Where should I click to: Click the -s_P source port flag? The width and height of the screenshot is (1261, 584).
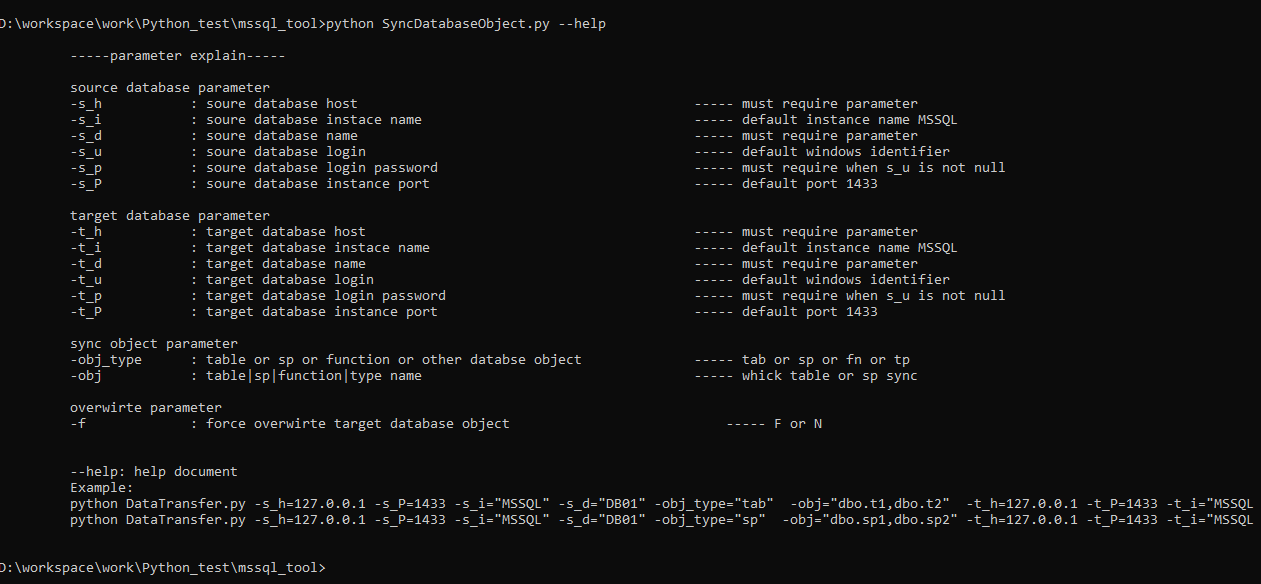pyautogui.click(x=86, y=184)
